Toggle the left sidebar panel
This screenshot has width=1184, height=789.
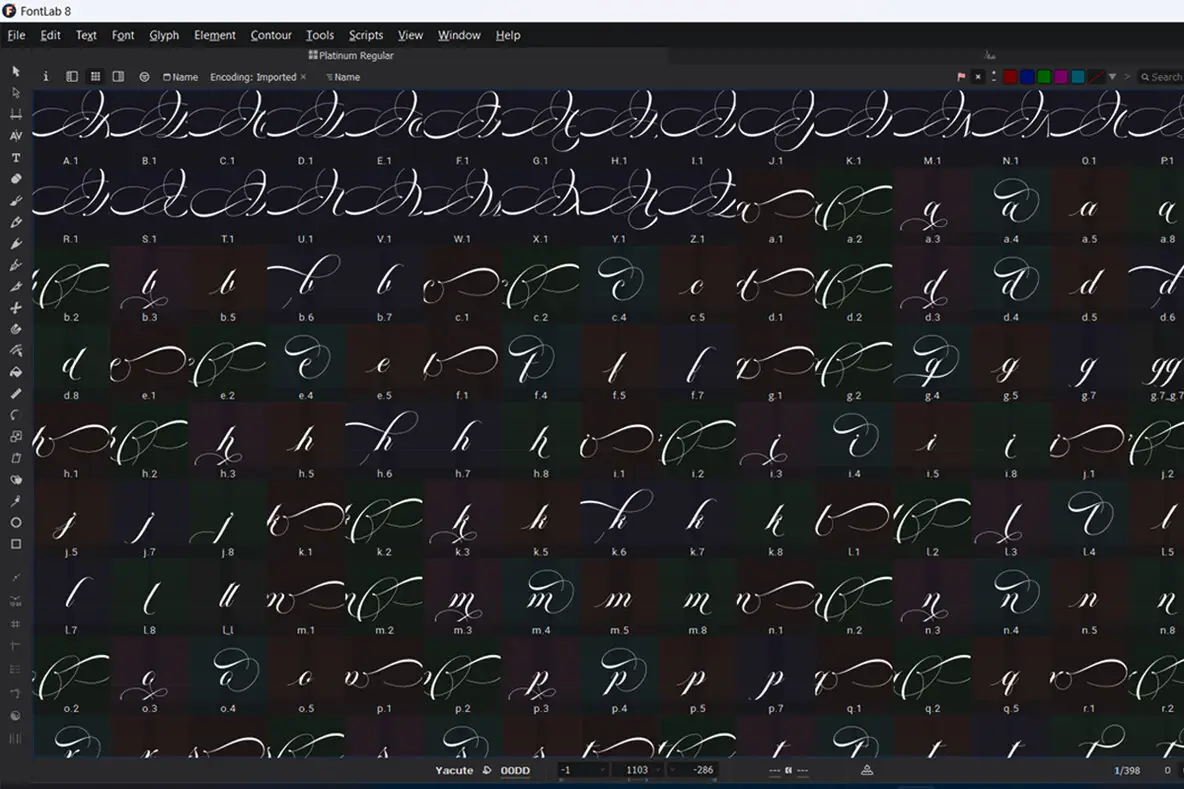(72, 77)
